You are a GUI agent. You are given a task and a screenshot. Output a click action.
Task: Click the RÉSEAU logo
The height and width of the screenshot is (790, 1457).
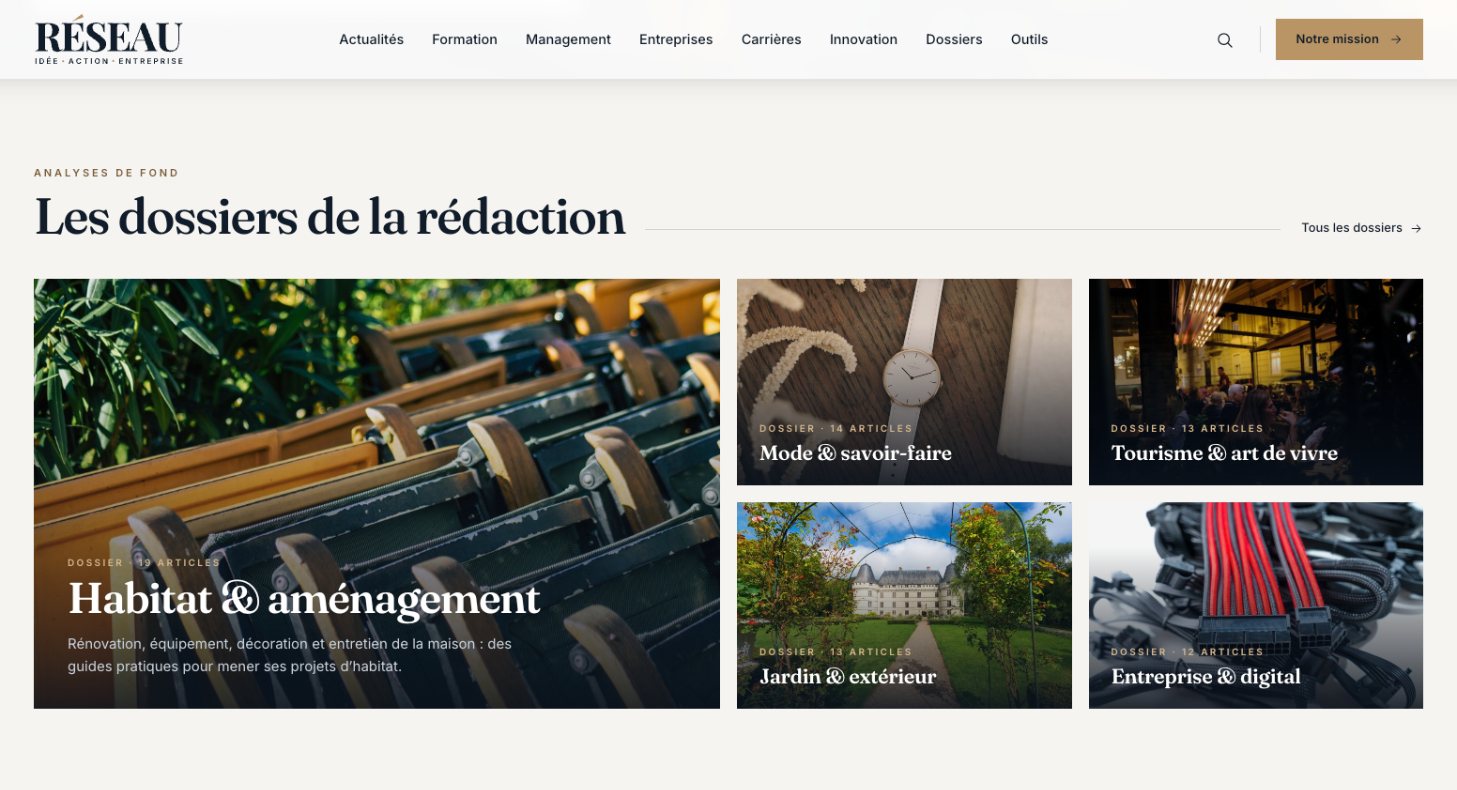tap(109, 40)
